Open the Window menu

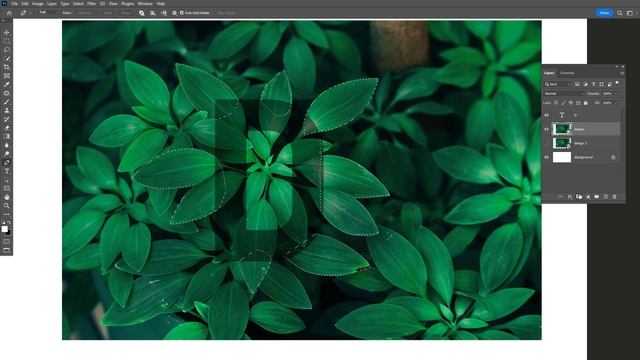click(x=145, y=4)
